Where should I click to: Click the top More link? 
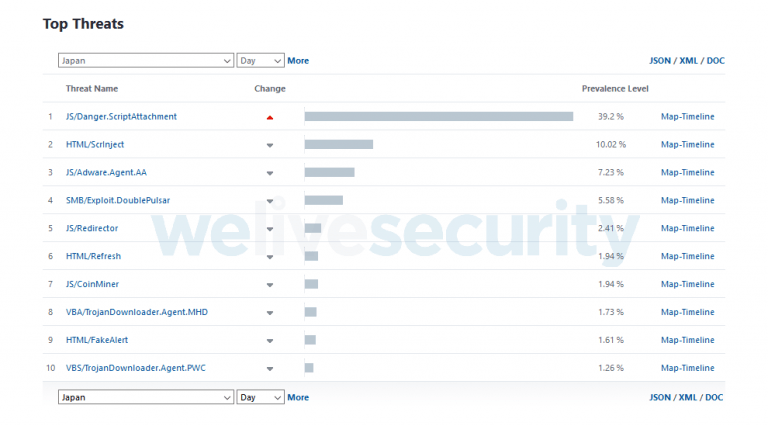tap(298, 61)
